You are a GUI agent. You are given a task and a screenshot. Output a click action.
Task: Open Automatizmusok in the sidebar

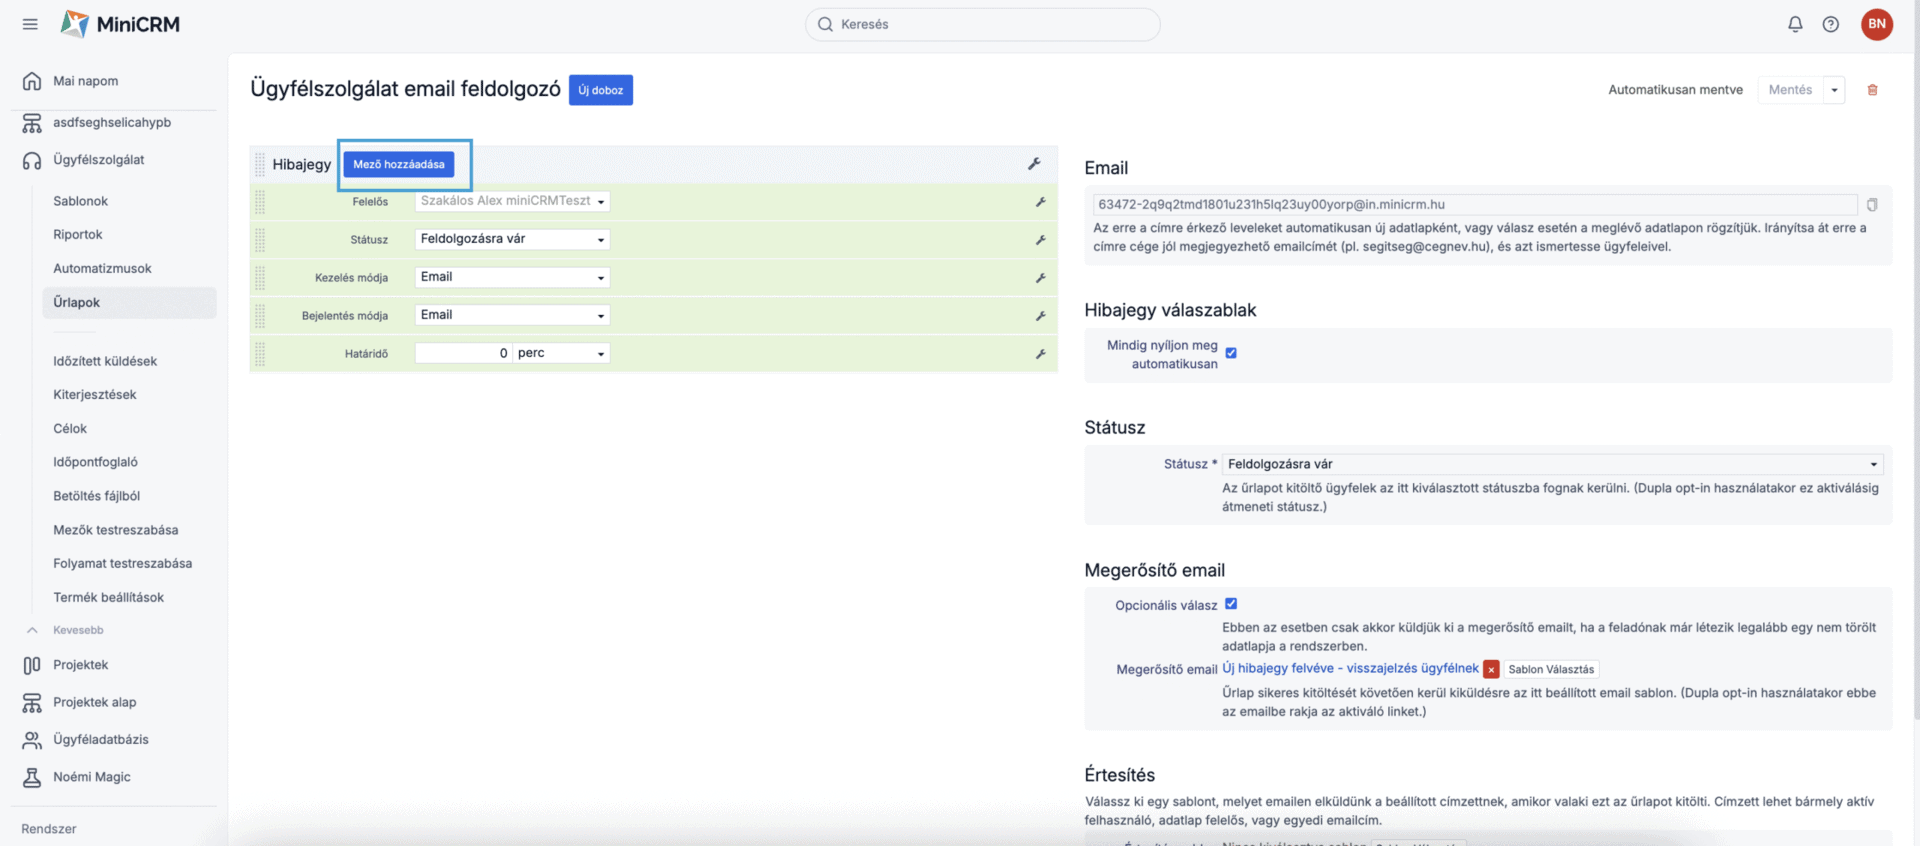(x=102, y=268)
